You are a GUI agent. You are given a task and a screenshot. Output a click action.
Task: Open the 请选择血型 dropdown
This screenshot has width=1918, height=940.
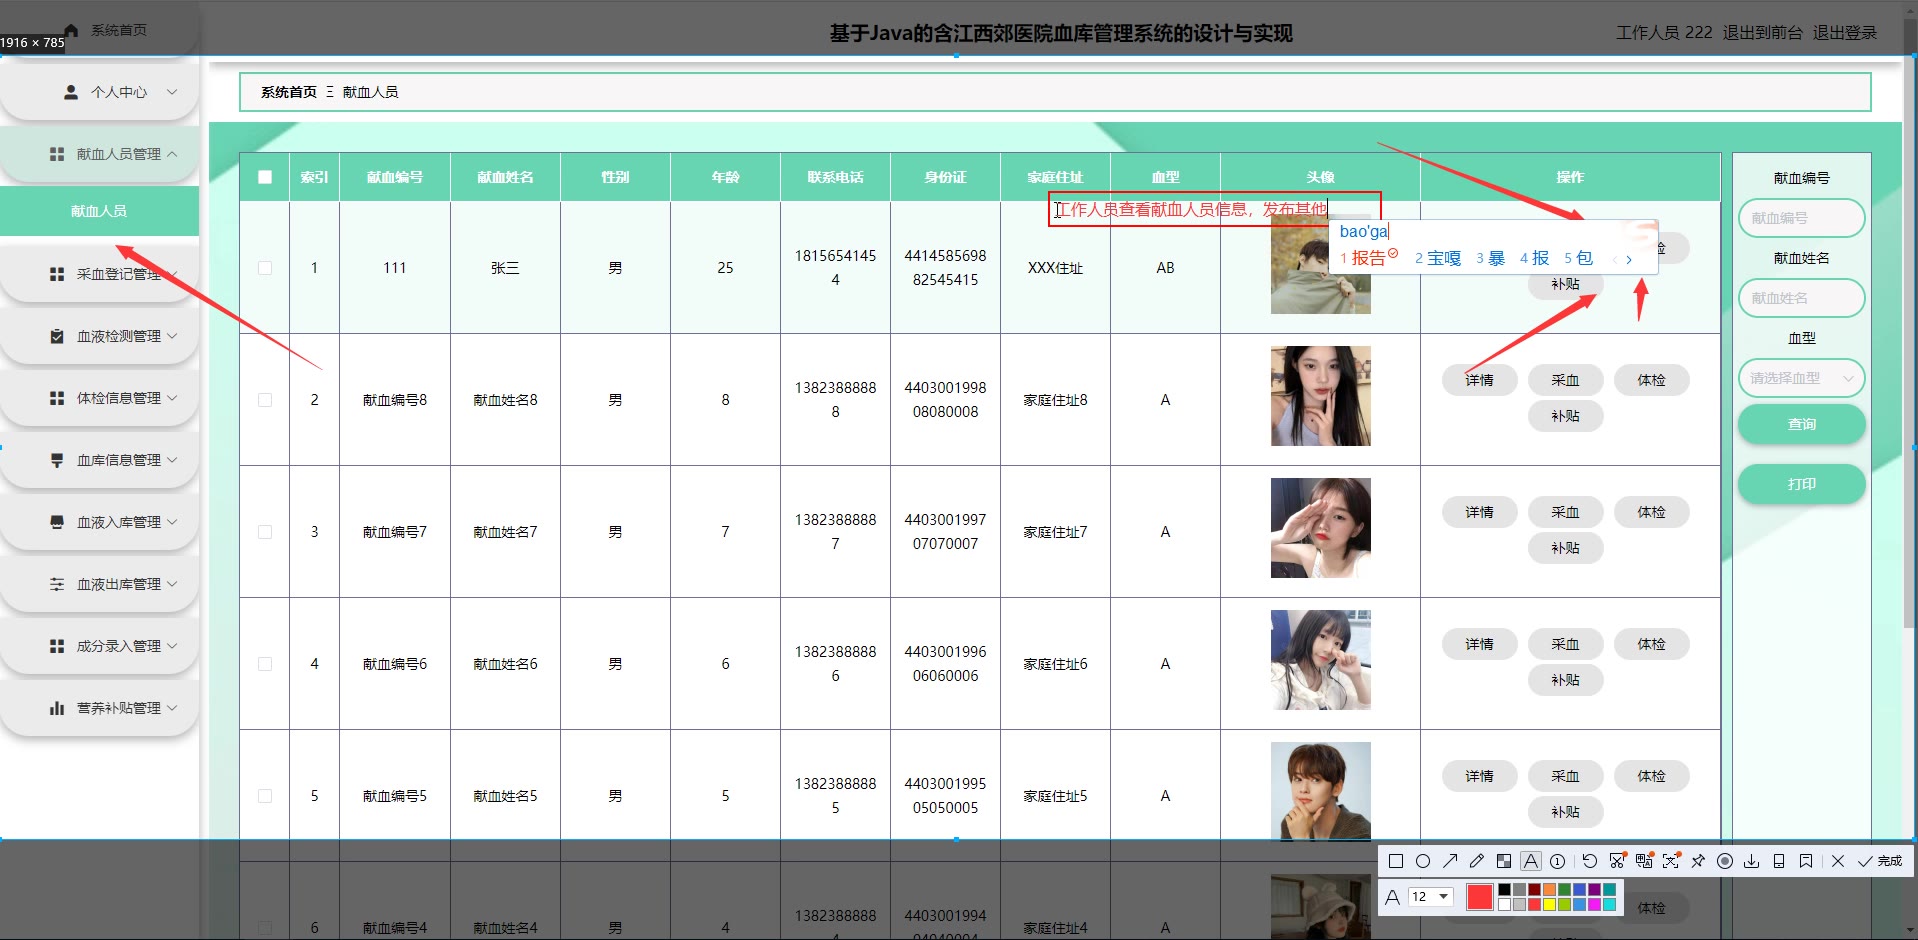[x=1802, y=378]
